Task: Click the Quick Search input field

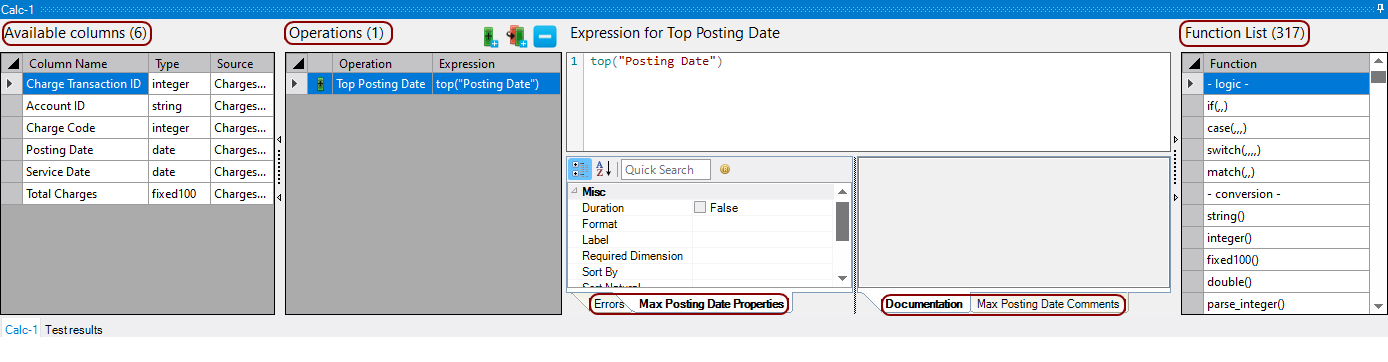Action: [666, 170]
